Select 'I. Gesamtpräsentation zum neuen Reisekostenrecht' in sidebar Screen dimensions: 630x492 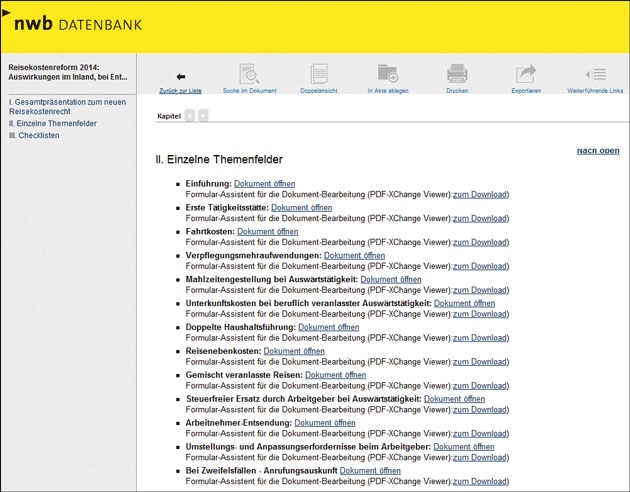[66, 107]
